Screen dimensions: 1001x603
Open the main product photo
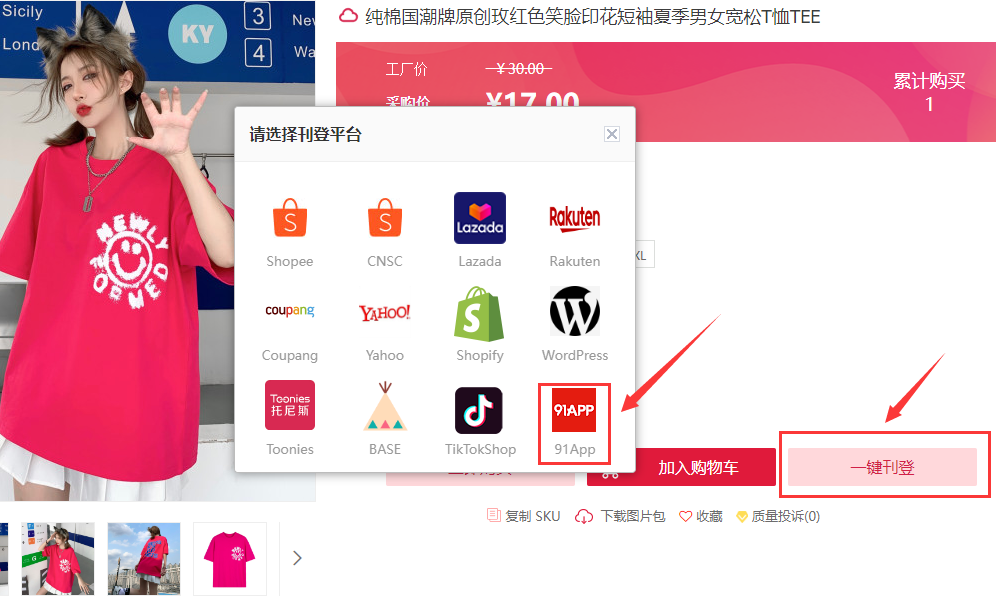pos(157,250)
